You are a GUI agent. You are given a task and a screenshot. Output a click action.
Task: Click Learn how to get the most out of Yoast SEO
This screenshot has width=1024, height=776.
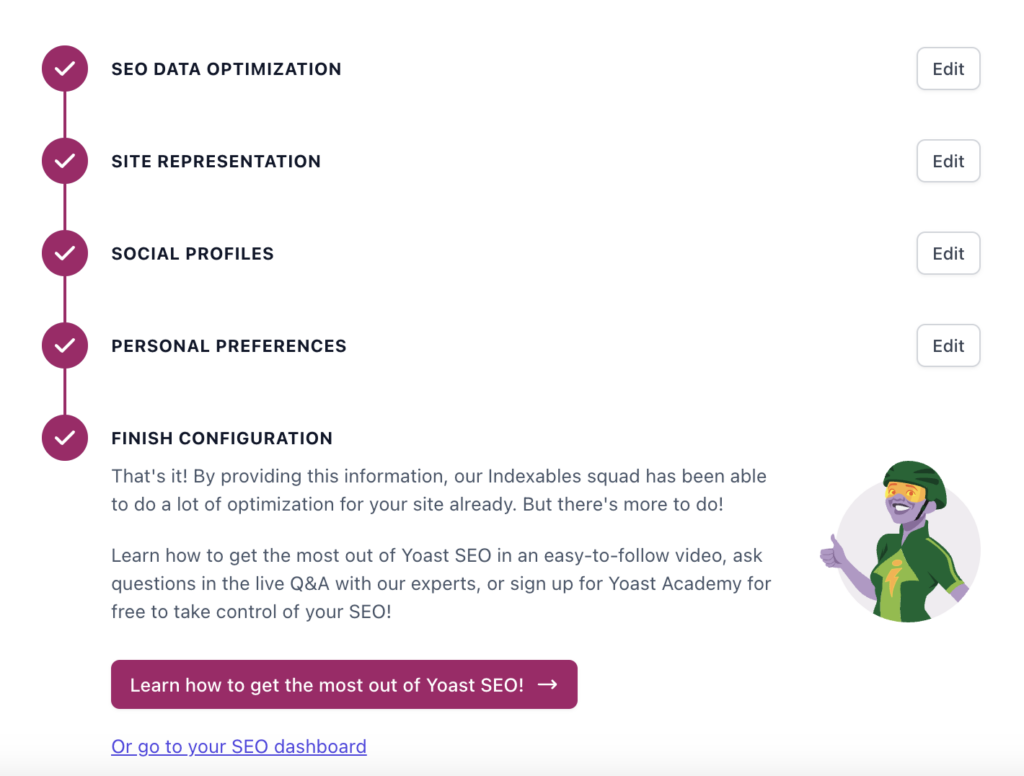344,685
